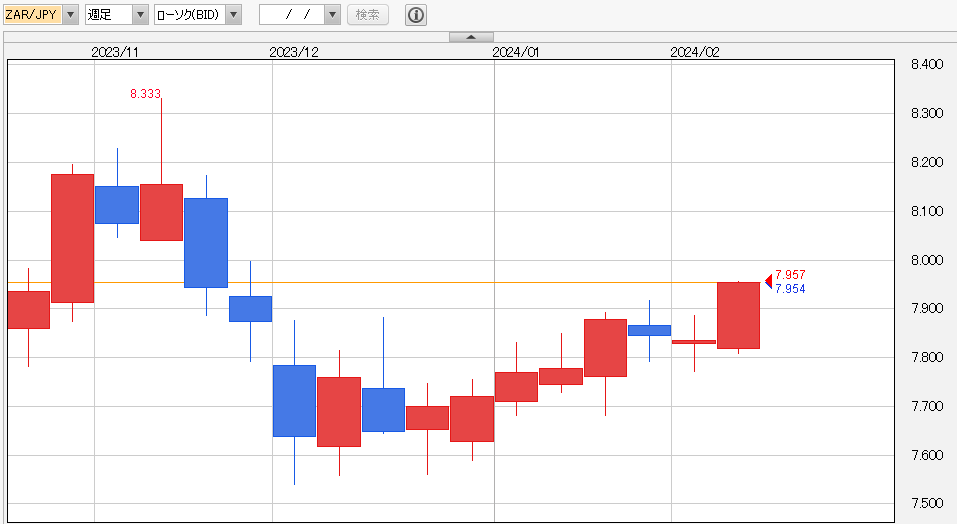Open the date picker dropdown arrow
Image resolution: width=957 pixels, height=524 pixels.
point(333,15)
